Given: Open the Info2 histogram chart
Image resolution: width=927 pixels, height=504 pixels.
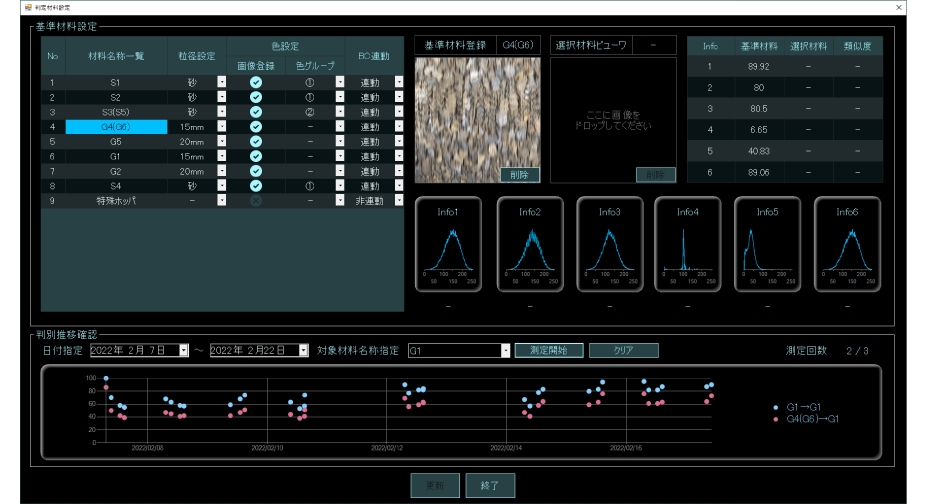Looking at the screenshot, I should coord(529,245).
